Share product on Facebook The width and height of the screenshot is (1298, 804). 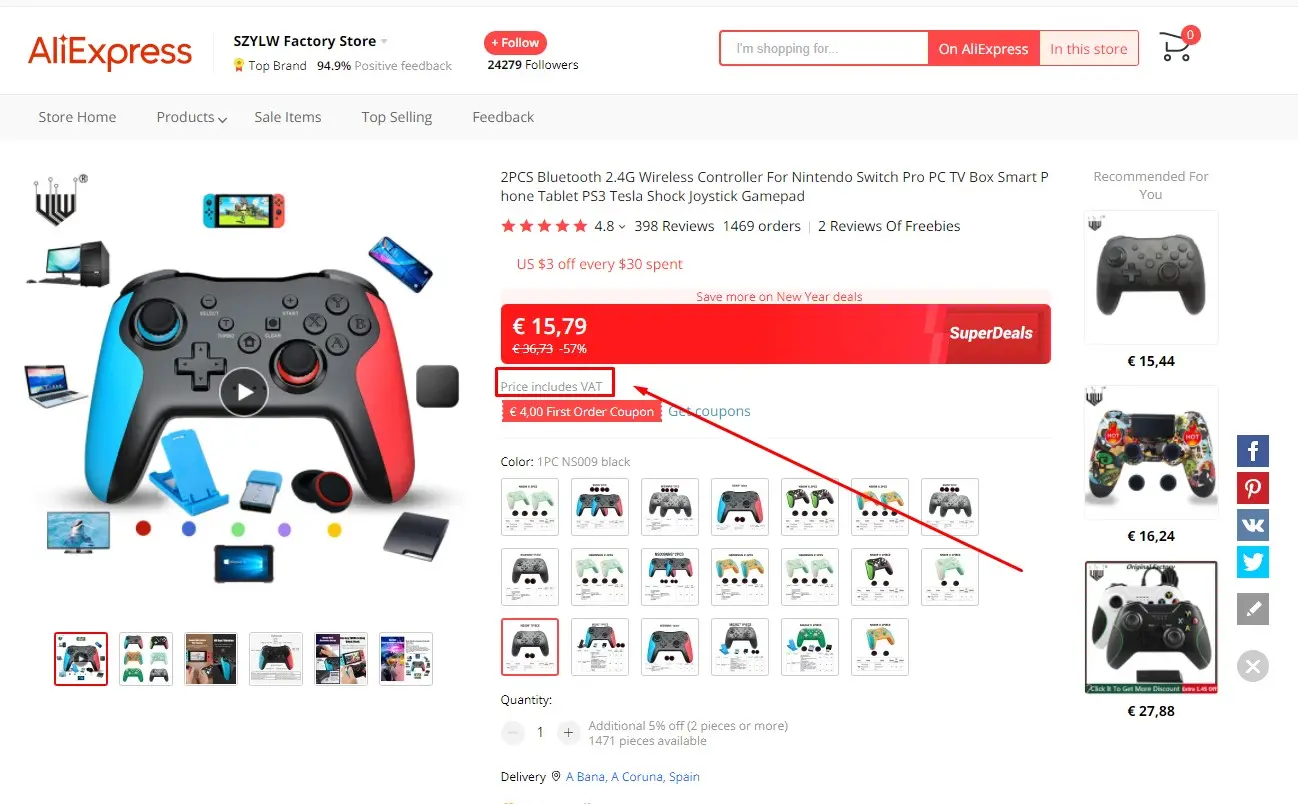(x=1253, y=451)
